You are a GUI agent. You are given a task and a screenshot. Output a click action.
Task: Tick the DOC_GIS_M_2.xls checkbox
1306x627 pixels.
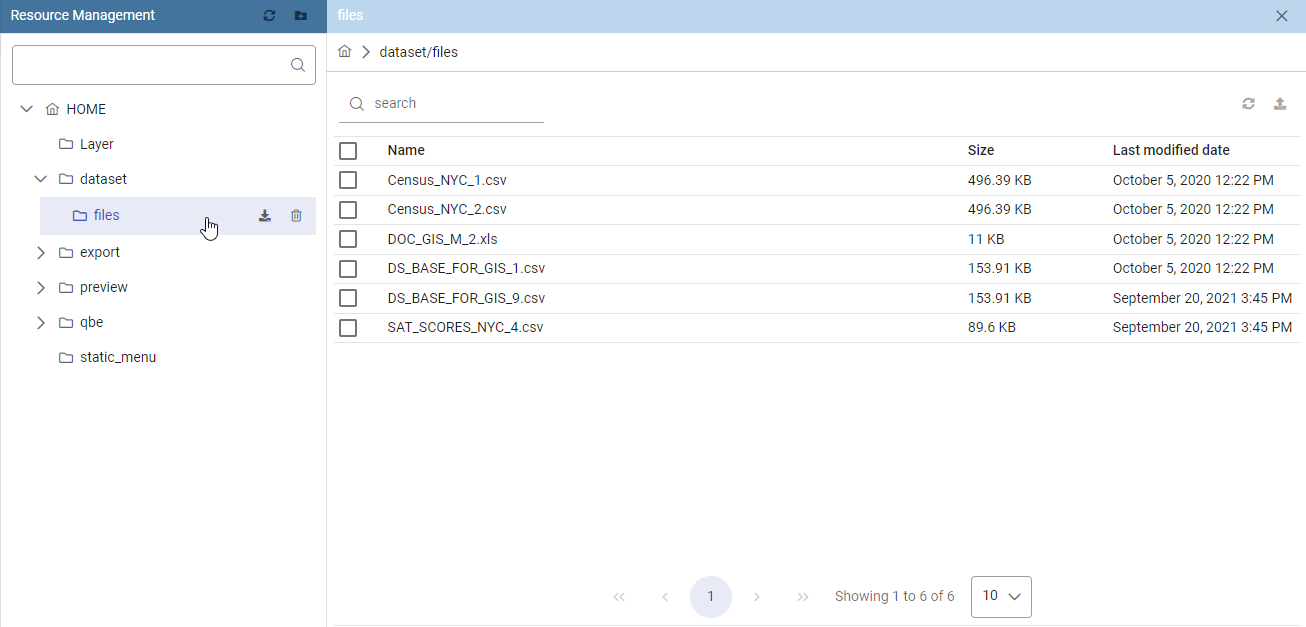point(348,239)
